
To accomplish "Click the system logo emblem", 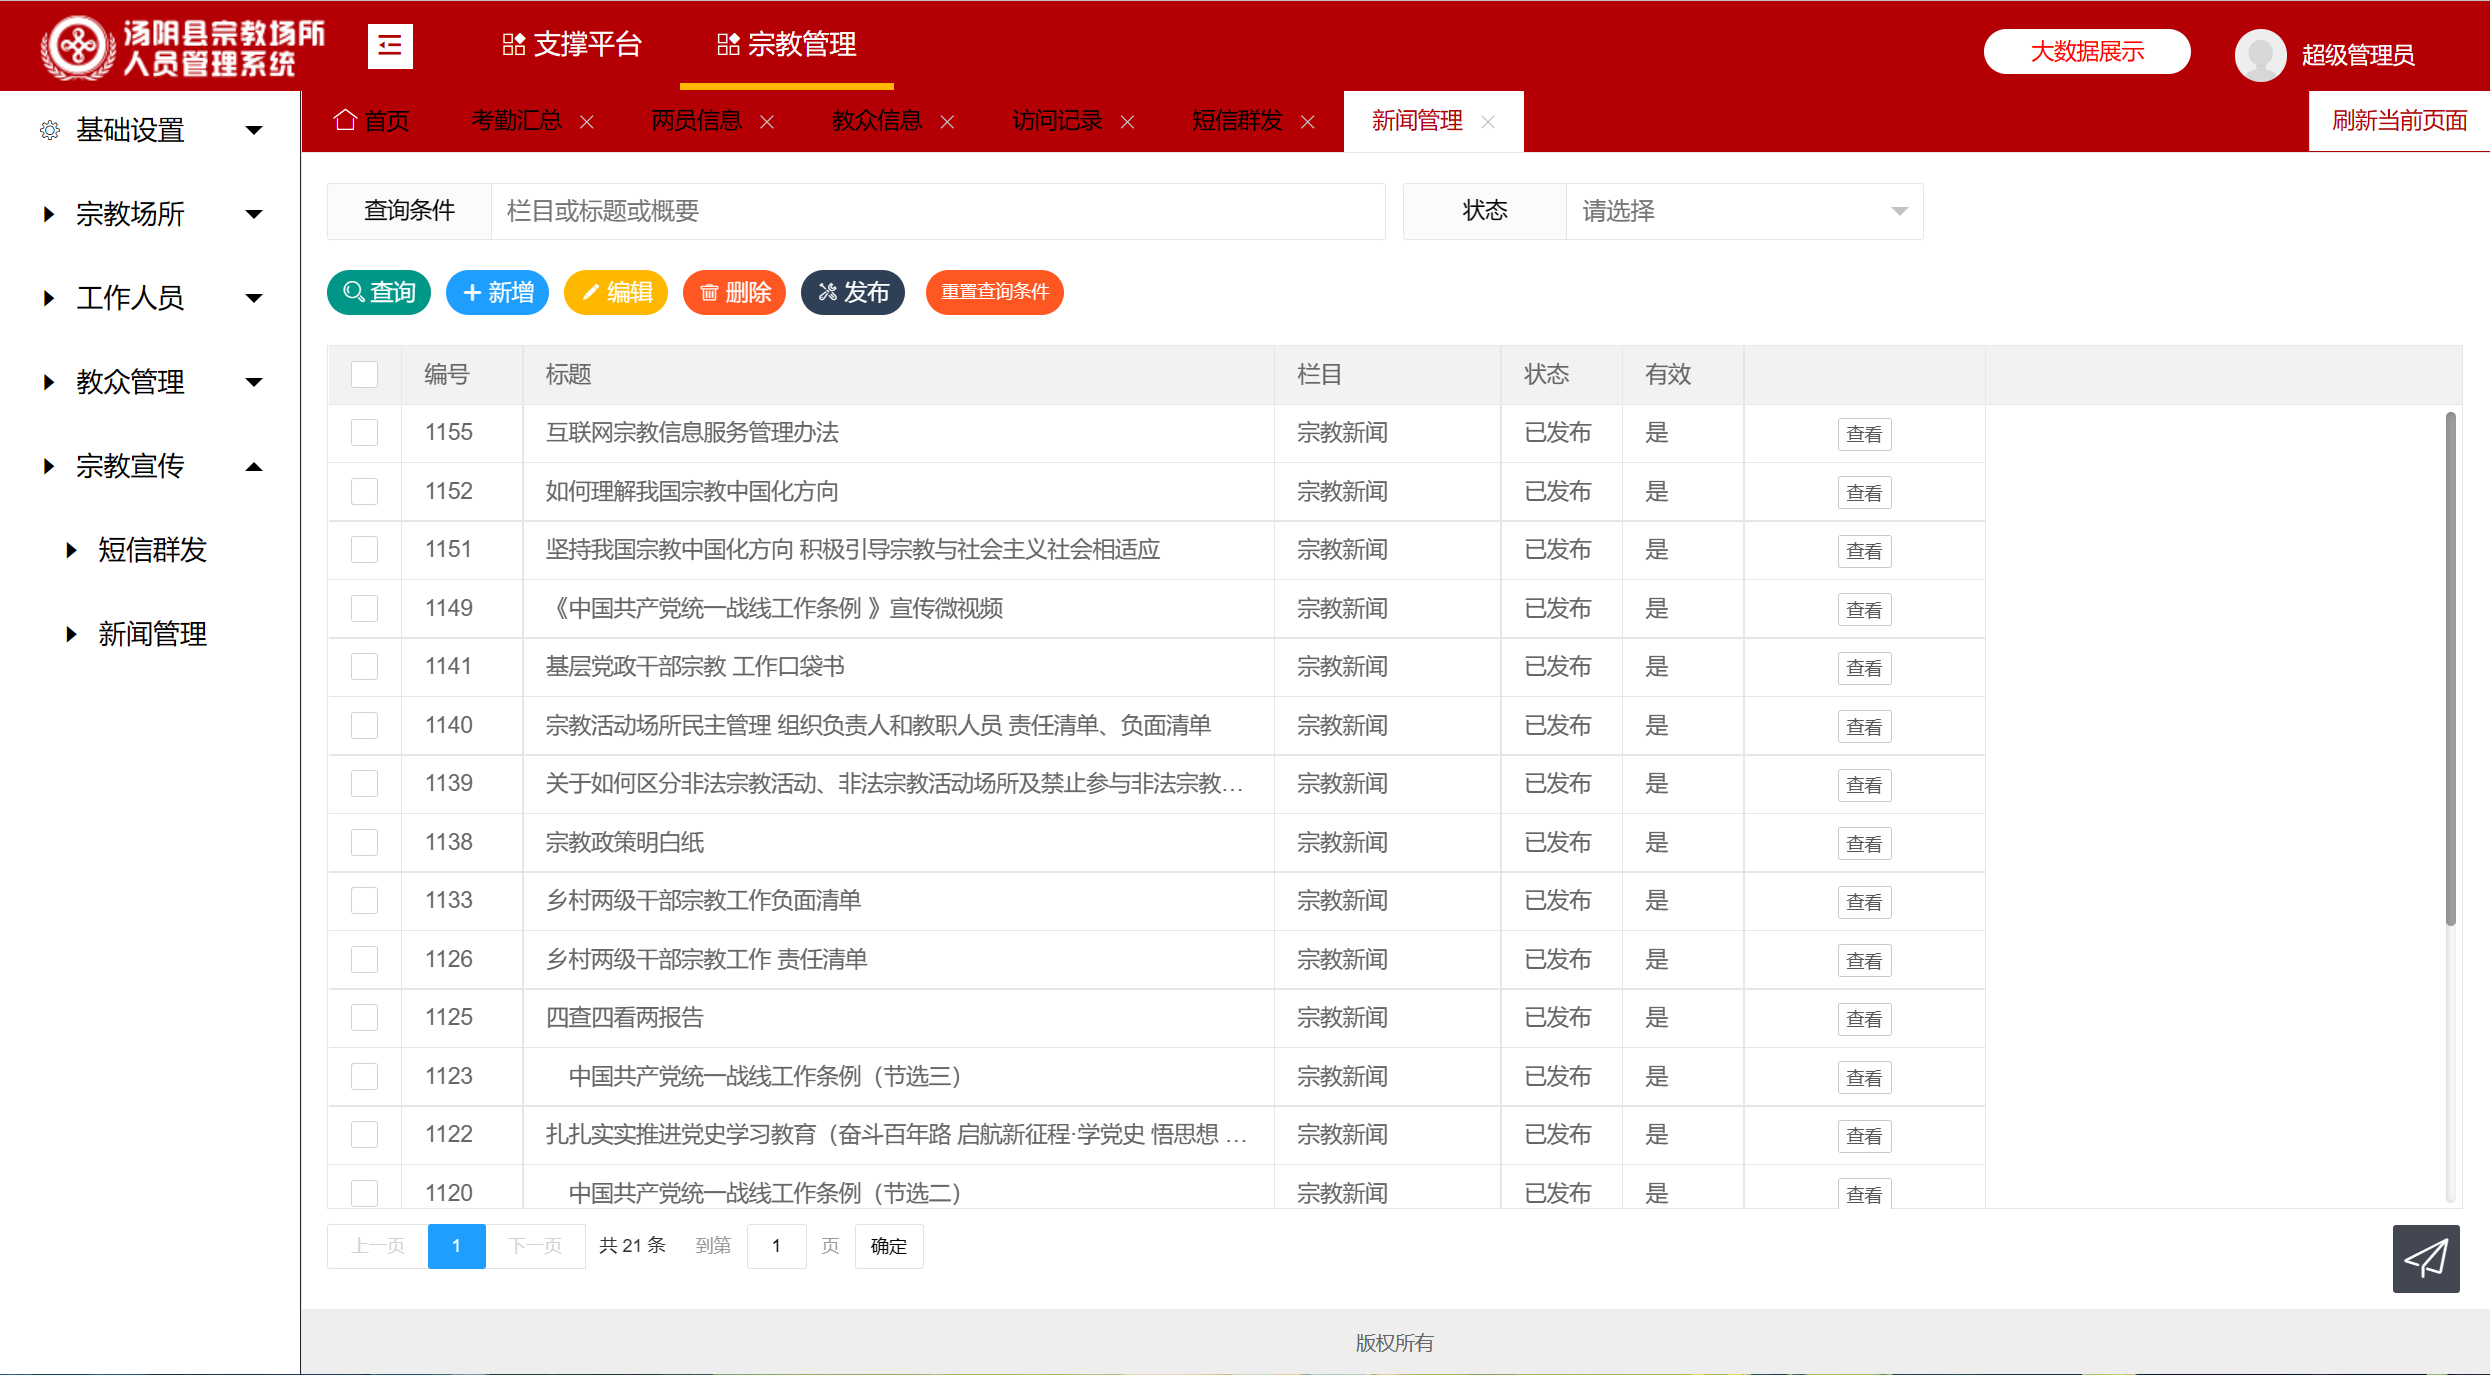I will pyautogui.click(x=77, y=47).
